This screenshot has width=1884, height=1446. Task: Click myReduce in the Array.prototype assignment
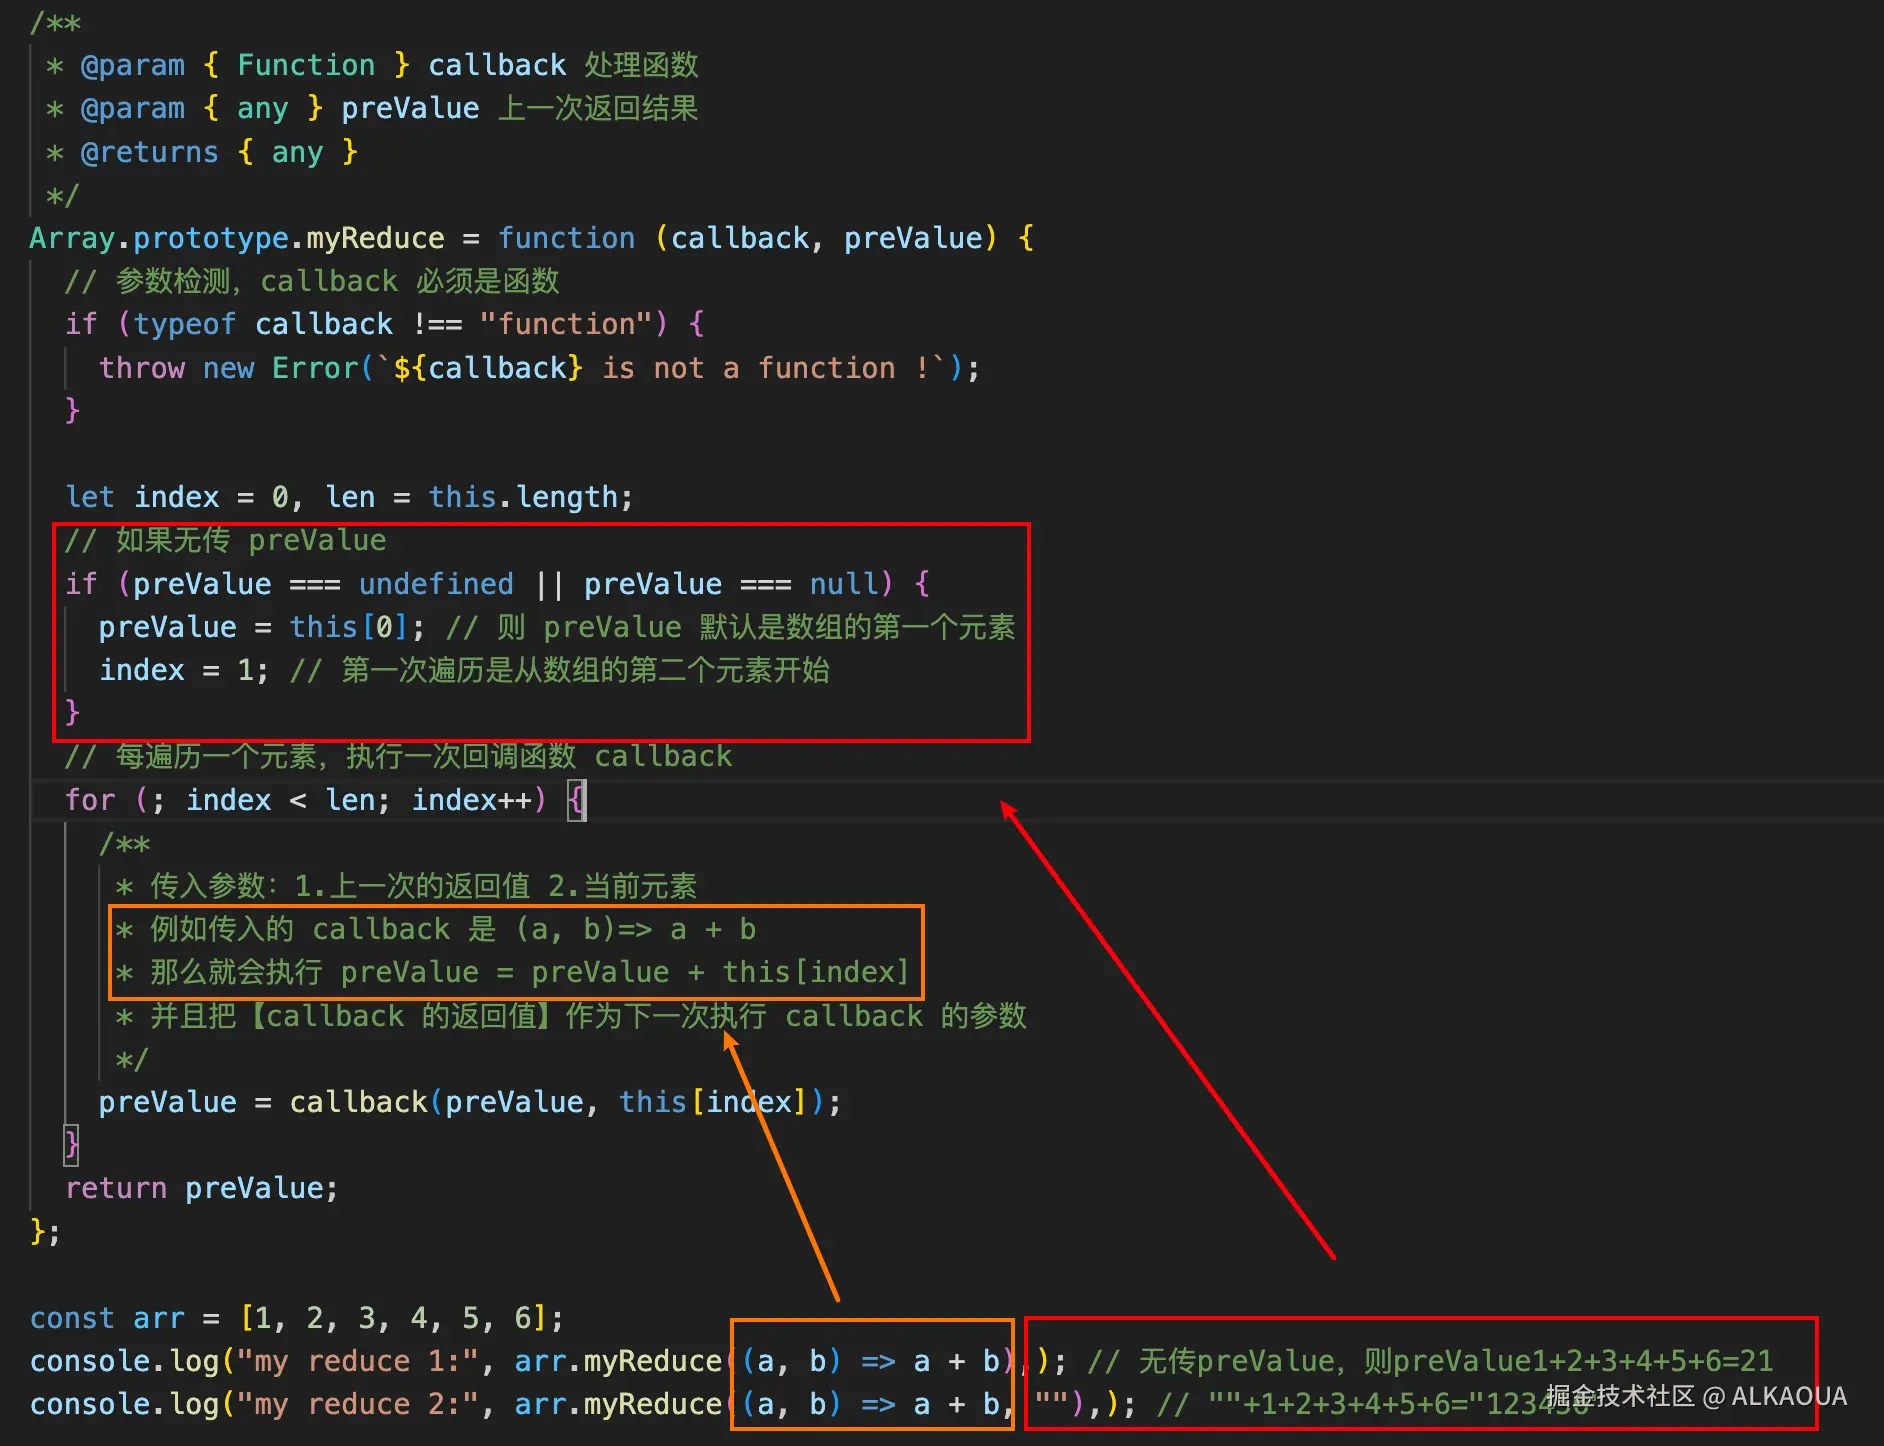point(375,238)
